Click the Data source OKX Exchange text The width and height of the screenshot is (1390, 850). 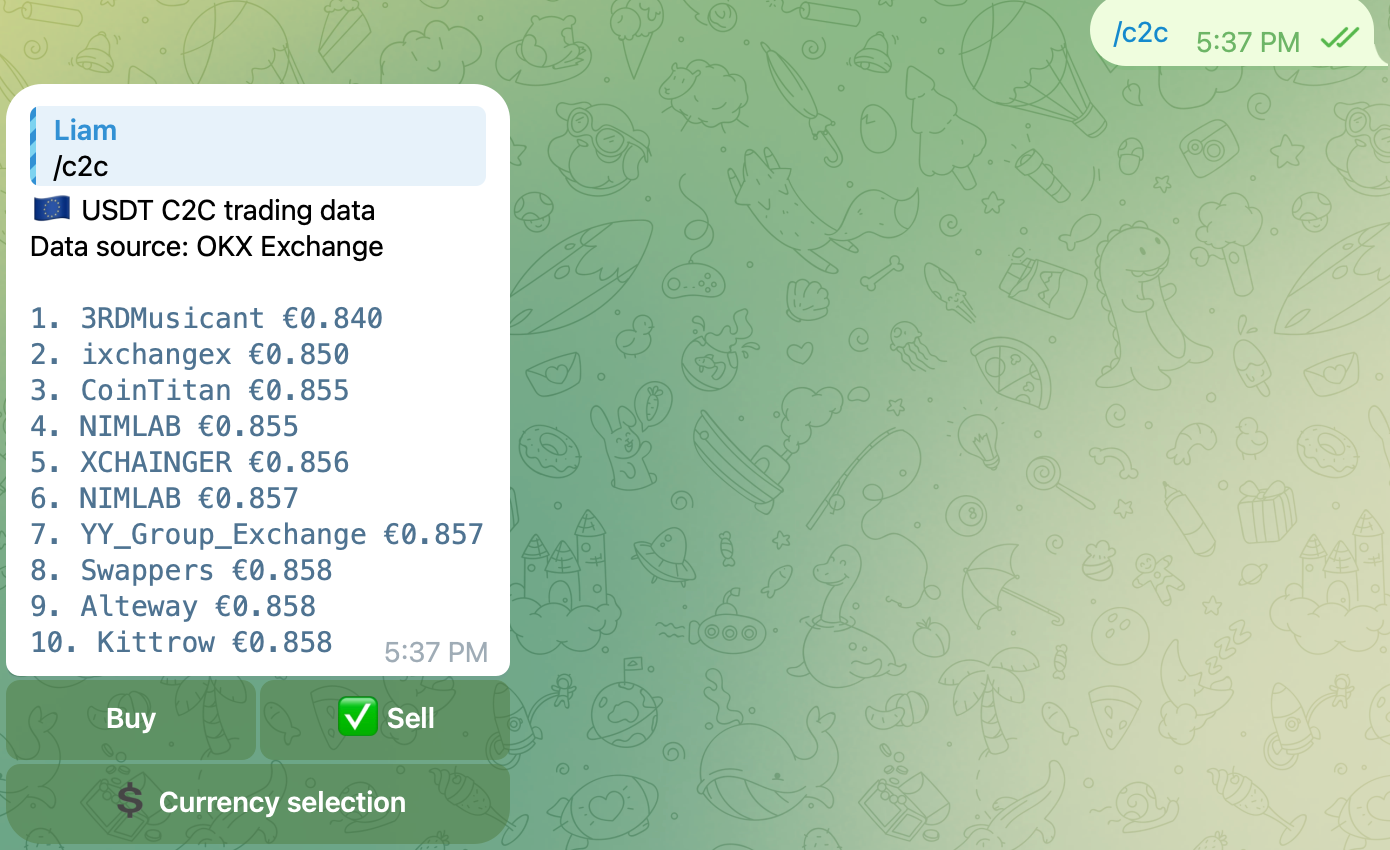(x=207, y=246)
